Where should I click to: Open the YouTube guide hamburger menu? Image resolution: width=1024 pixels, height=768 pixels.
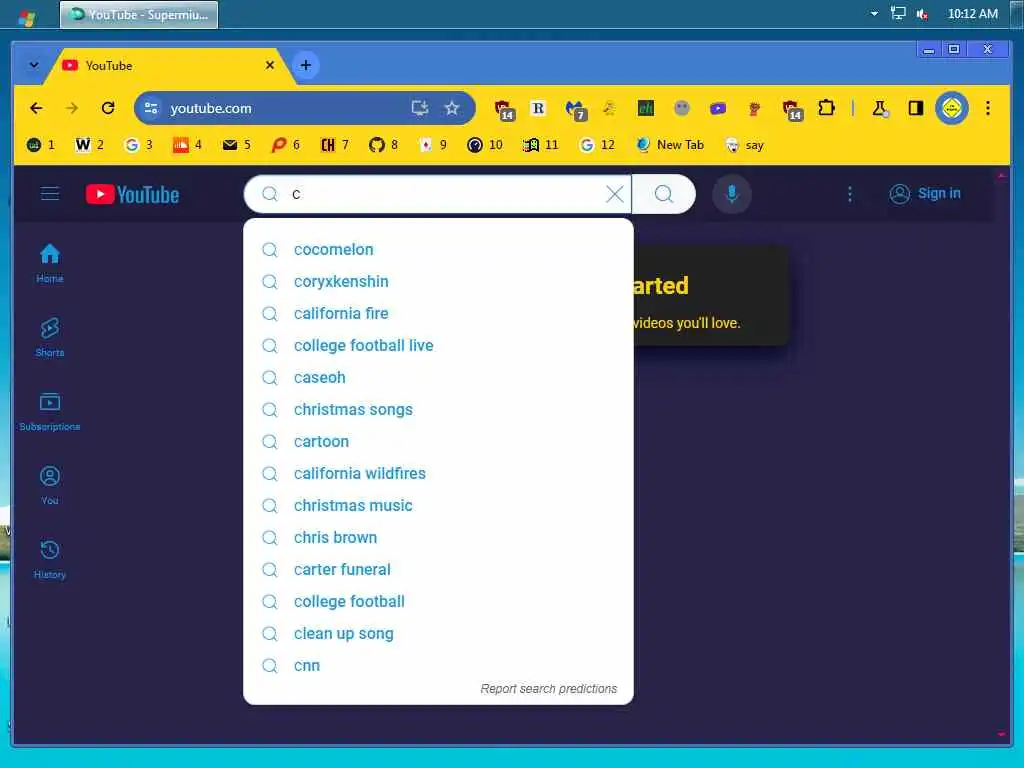pyautogui.click(x=50, y=194)
